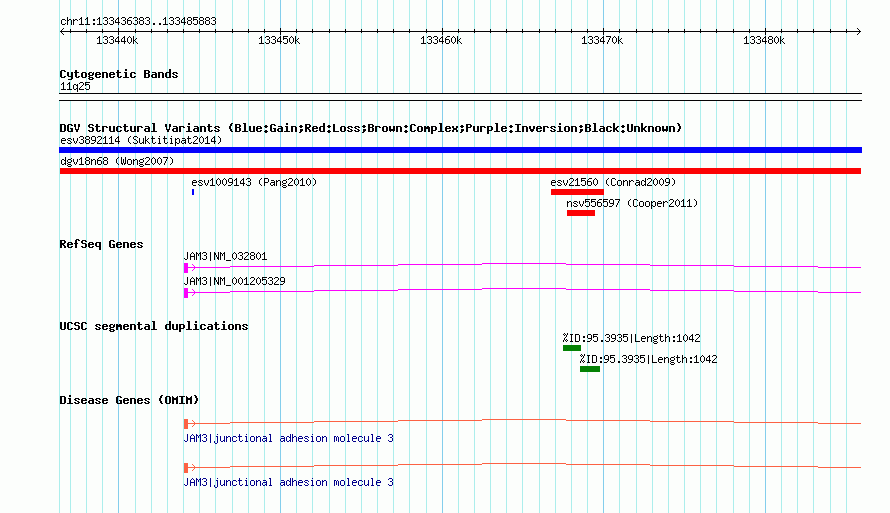Click the lower green segmental duplication bar
The width and height of the screenshot is (890, 513).
tap(590, 369)
